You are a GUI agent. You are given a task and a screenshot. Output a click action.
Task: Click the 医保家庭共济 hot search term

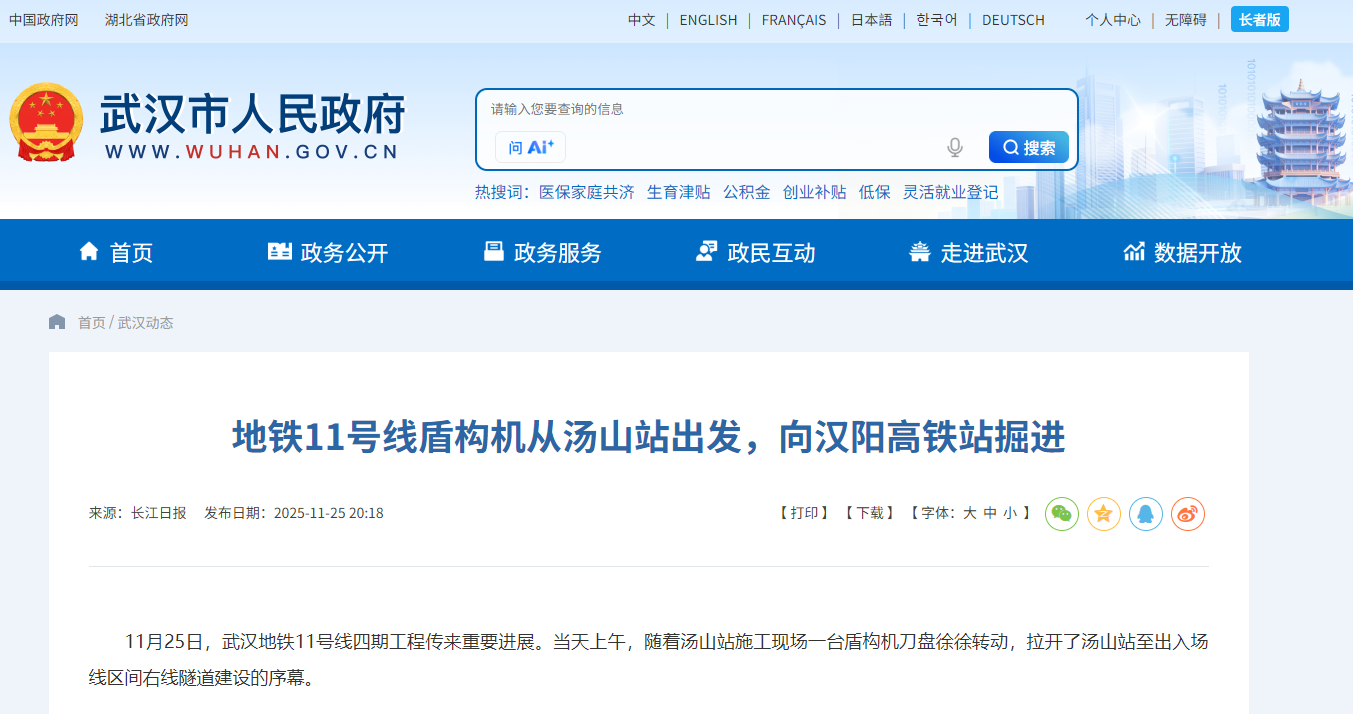pos(586,192)
